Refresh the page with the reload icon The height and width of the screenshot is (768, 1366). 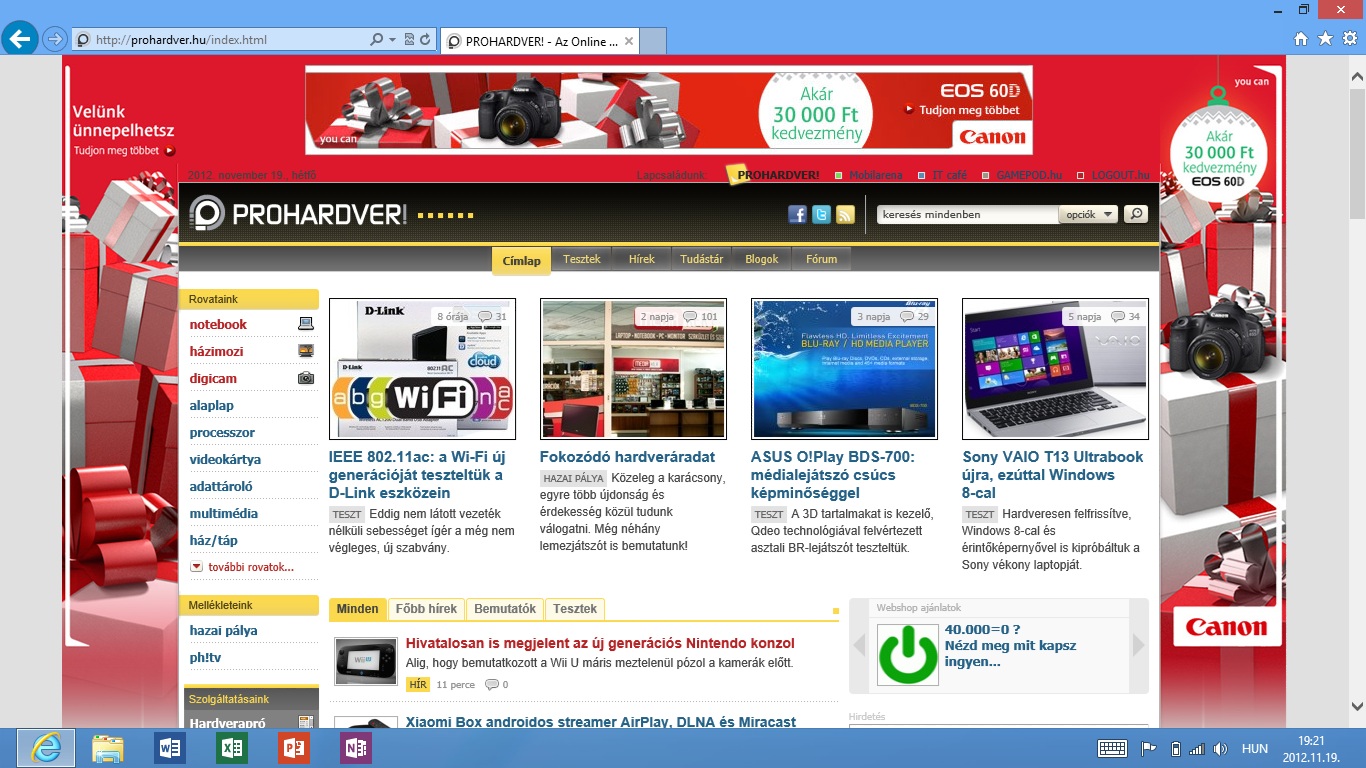click(x=426, y=40)
